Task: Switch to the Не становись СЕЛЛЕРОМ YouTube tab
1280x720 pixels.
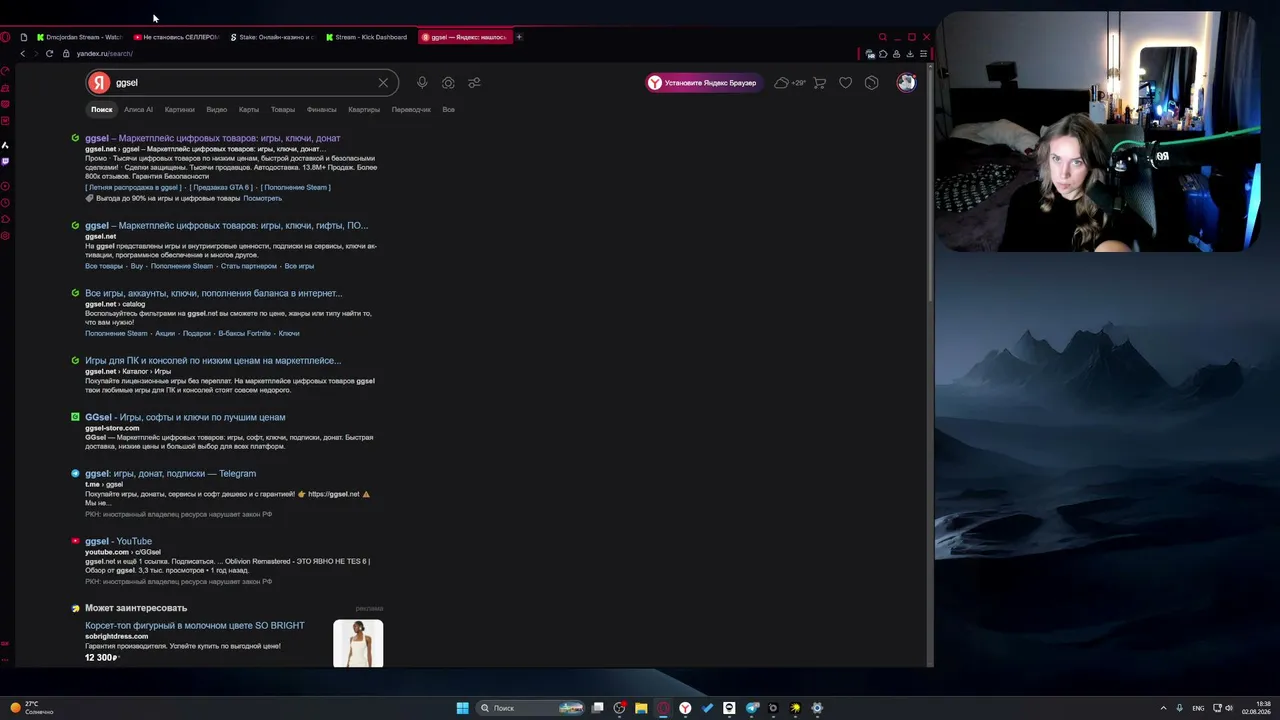Action: (x=176, y=37)
